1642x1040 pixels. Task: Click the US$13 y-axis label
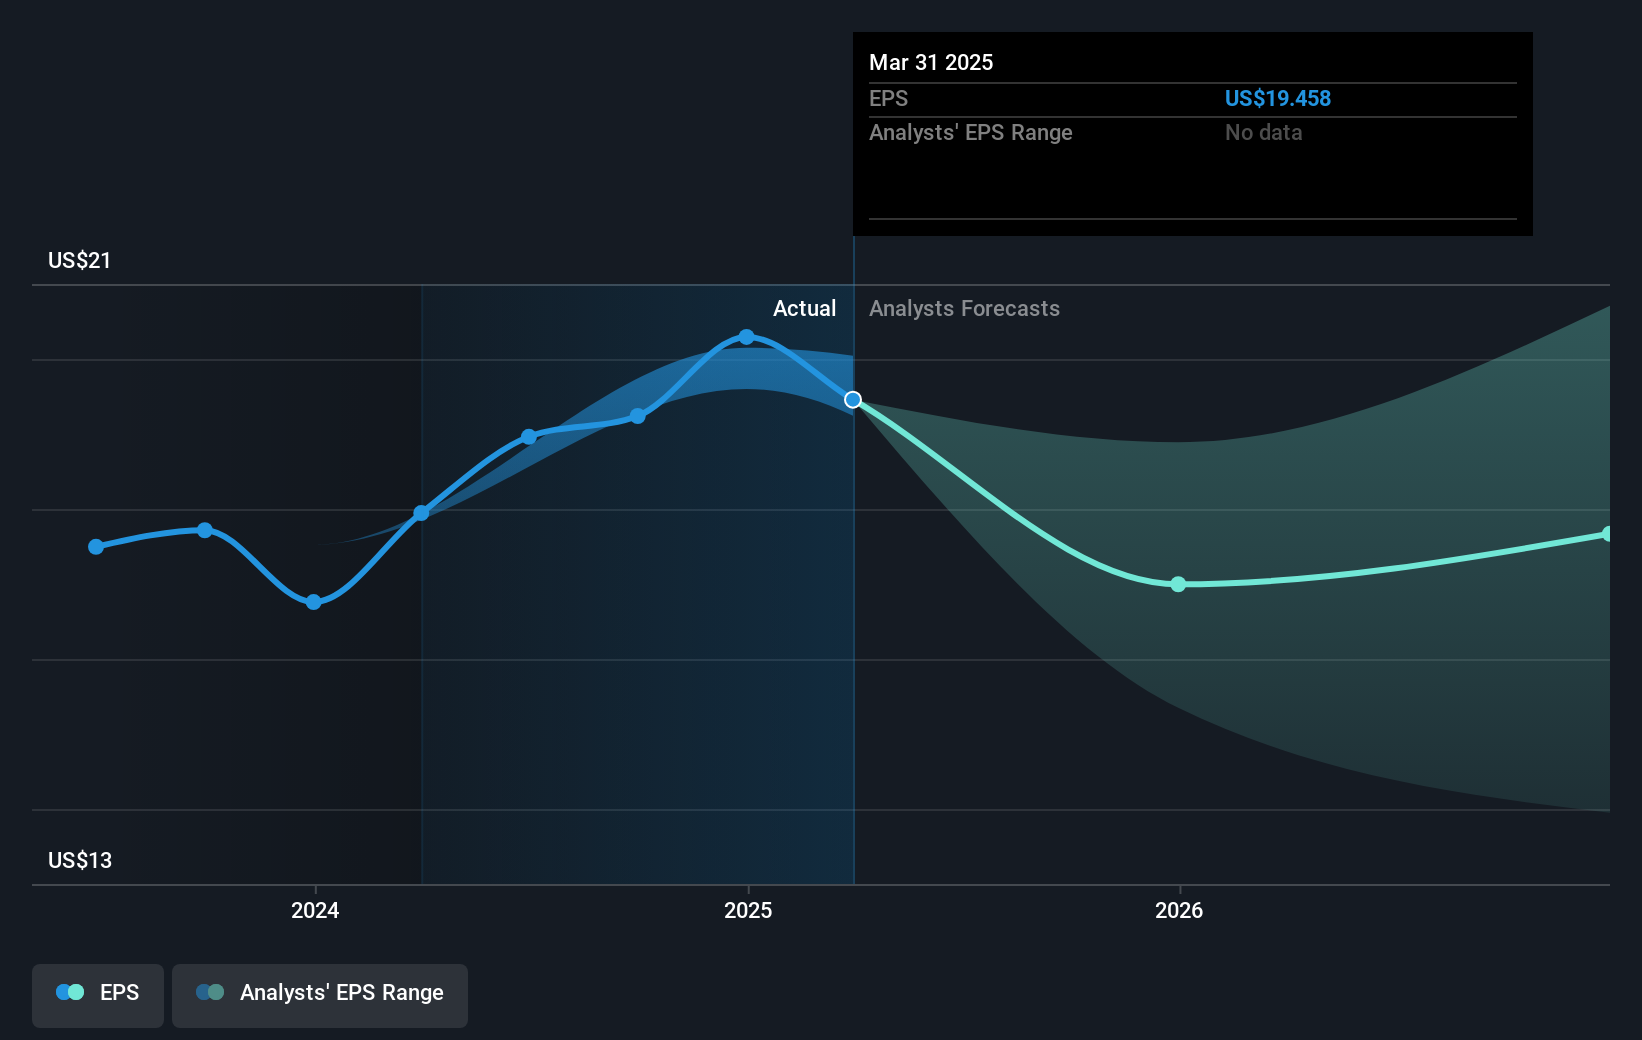(80, 860)
